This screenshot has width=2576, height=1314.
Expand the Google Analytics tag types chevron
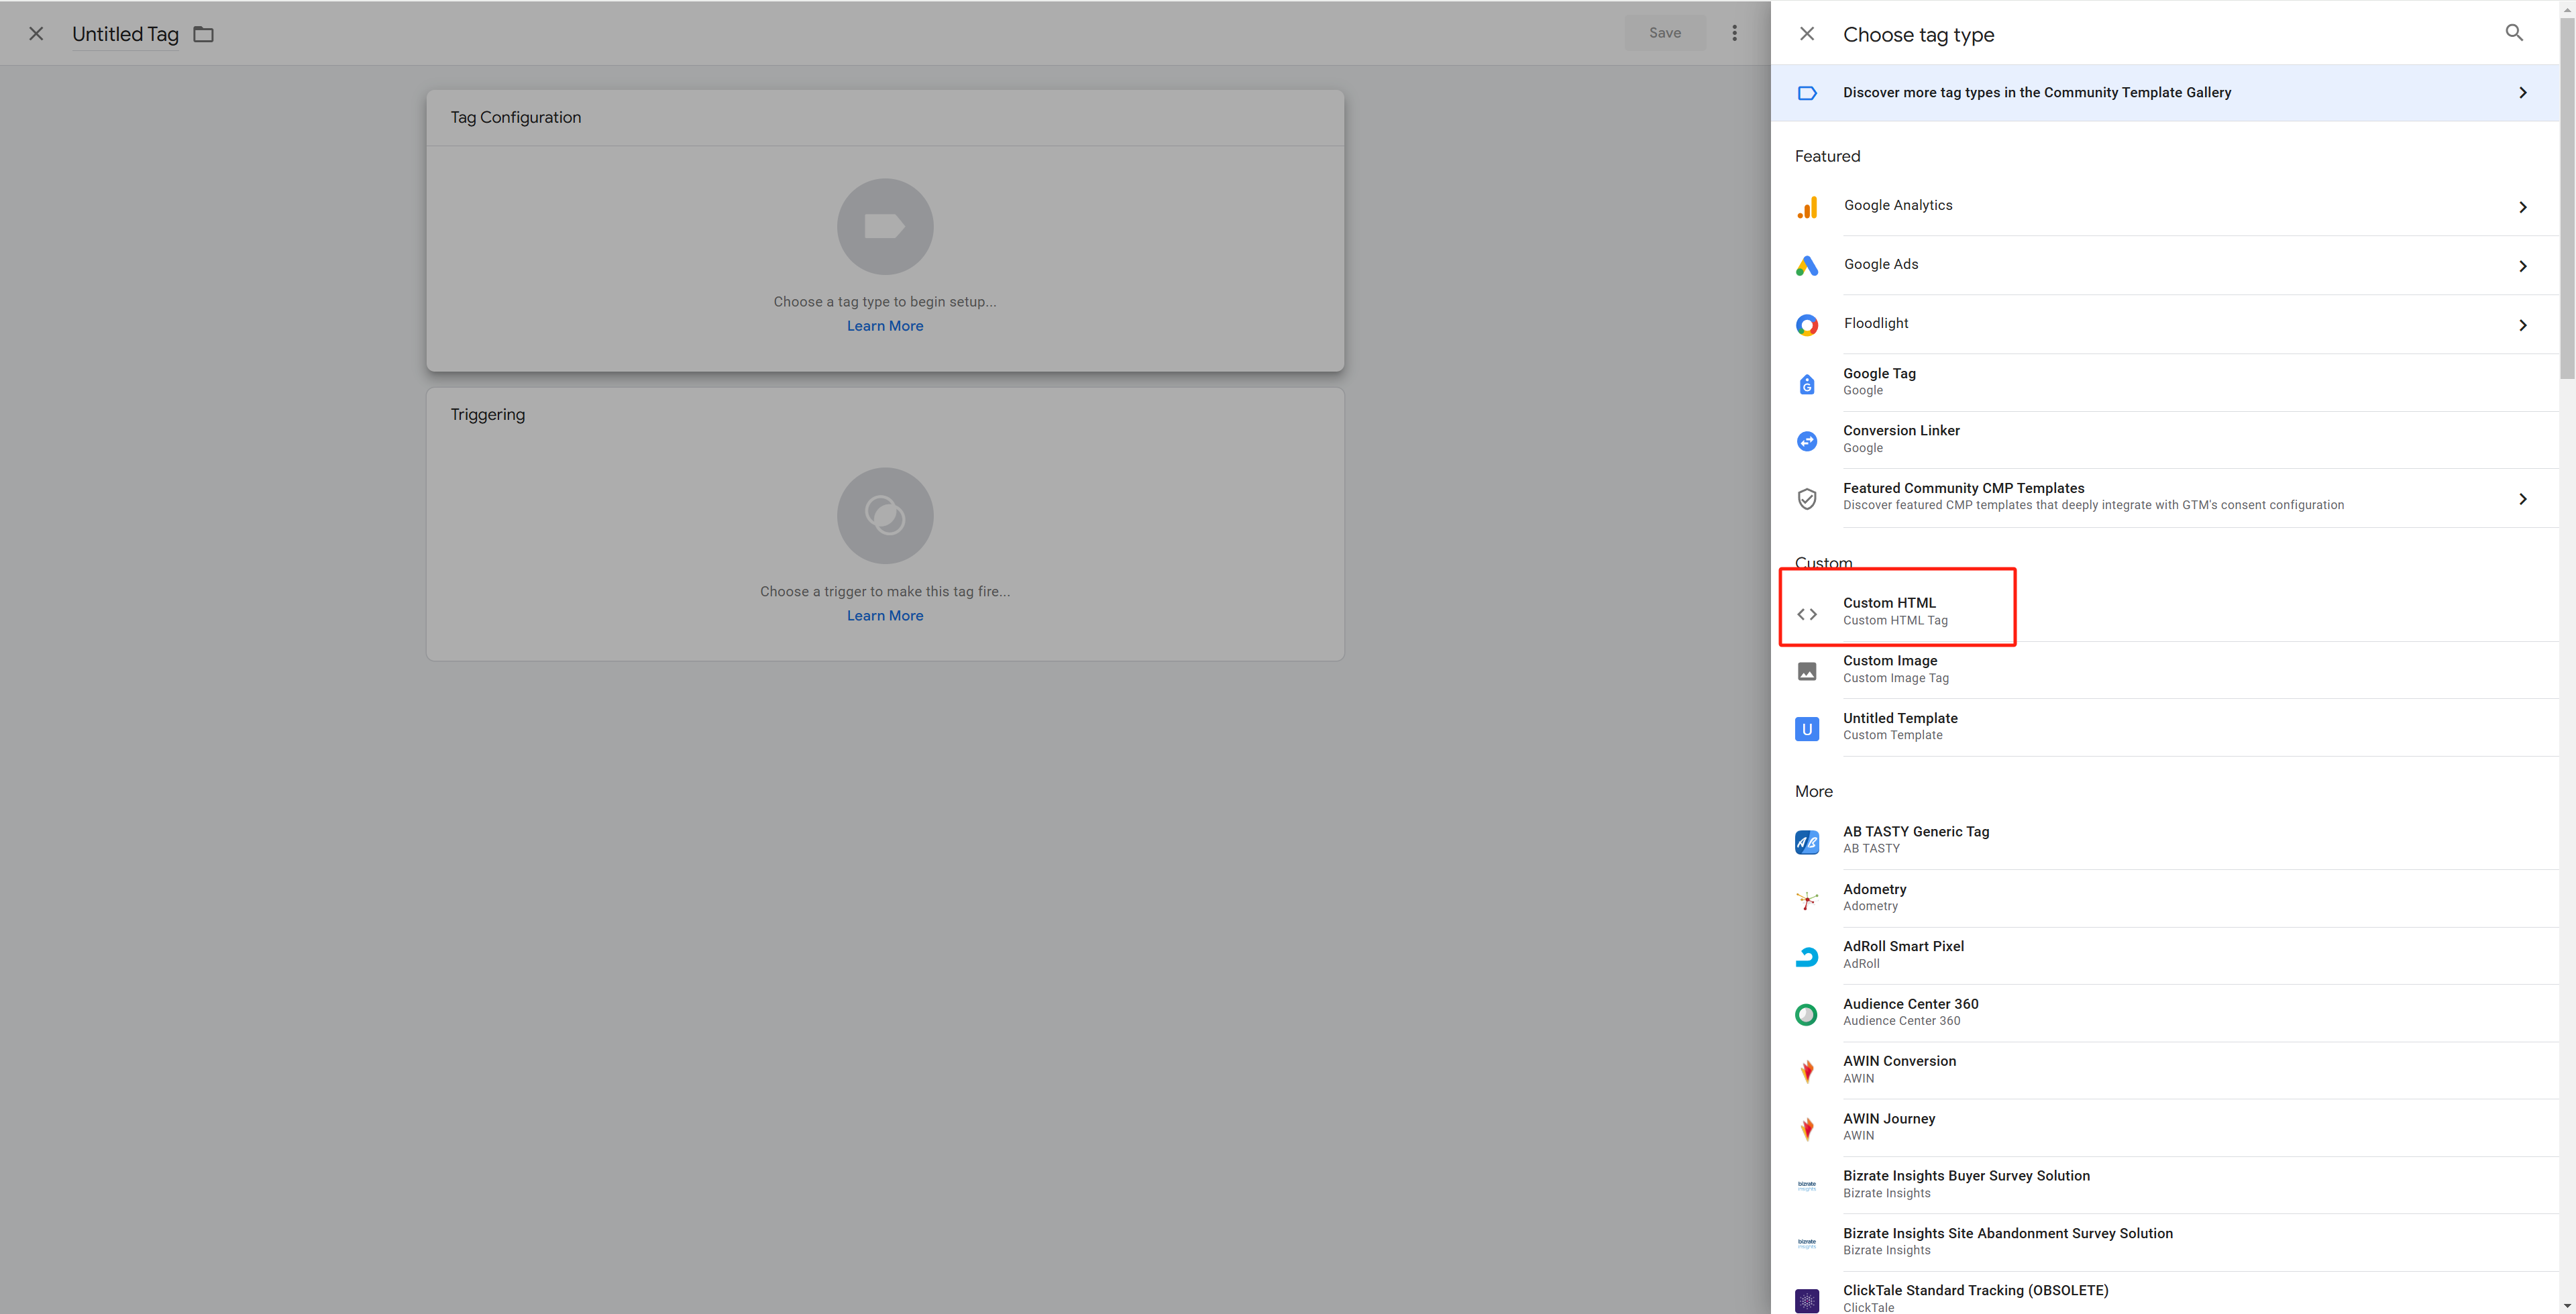point(2522,207)
